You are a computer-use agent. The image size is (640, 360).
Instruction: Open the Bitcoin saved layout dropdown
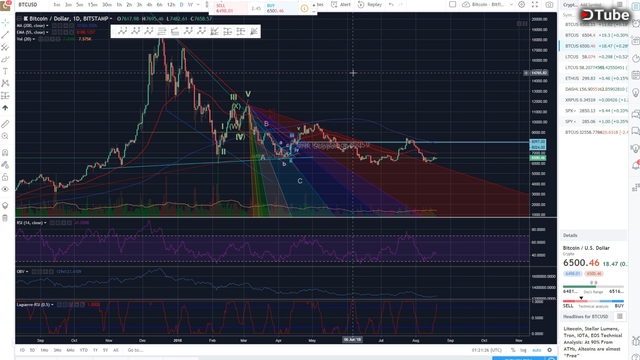(x=487, y=4)
